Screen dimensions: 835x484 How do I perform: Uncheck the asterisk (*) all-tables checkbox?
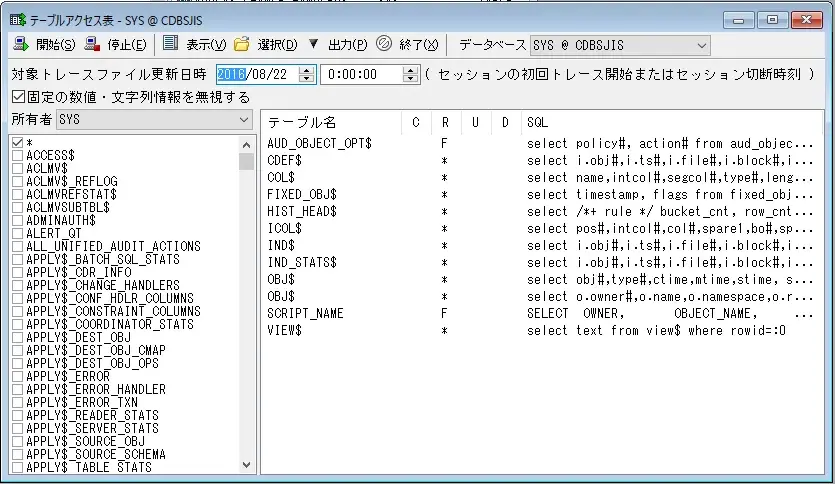18,144
